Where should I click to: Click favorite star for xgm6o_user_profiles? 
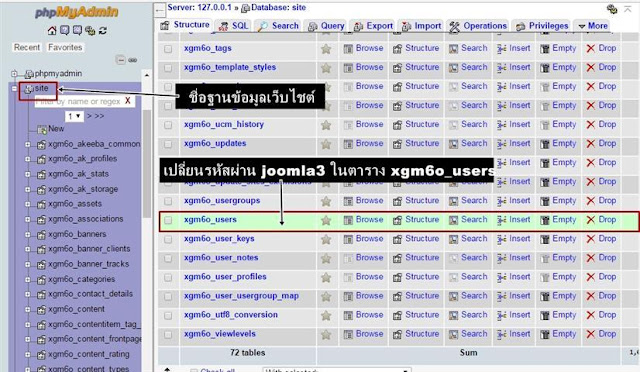326,278
